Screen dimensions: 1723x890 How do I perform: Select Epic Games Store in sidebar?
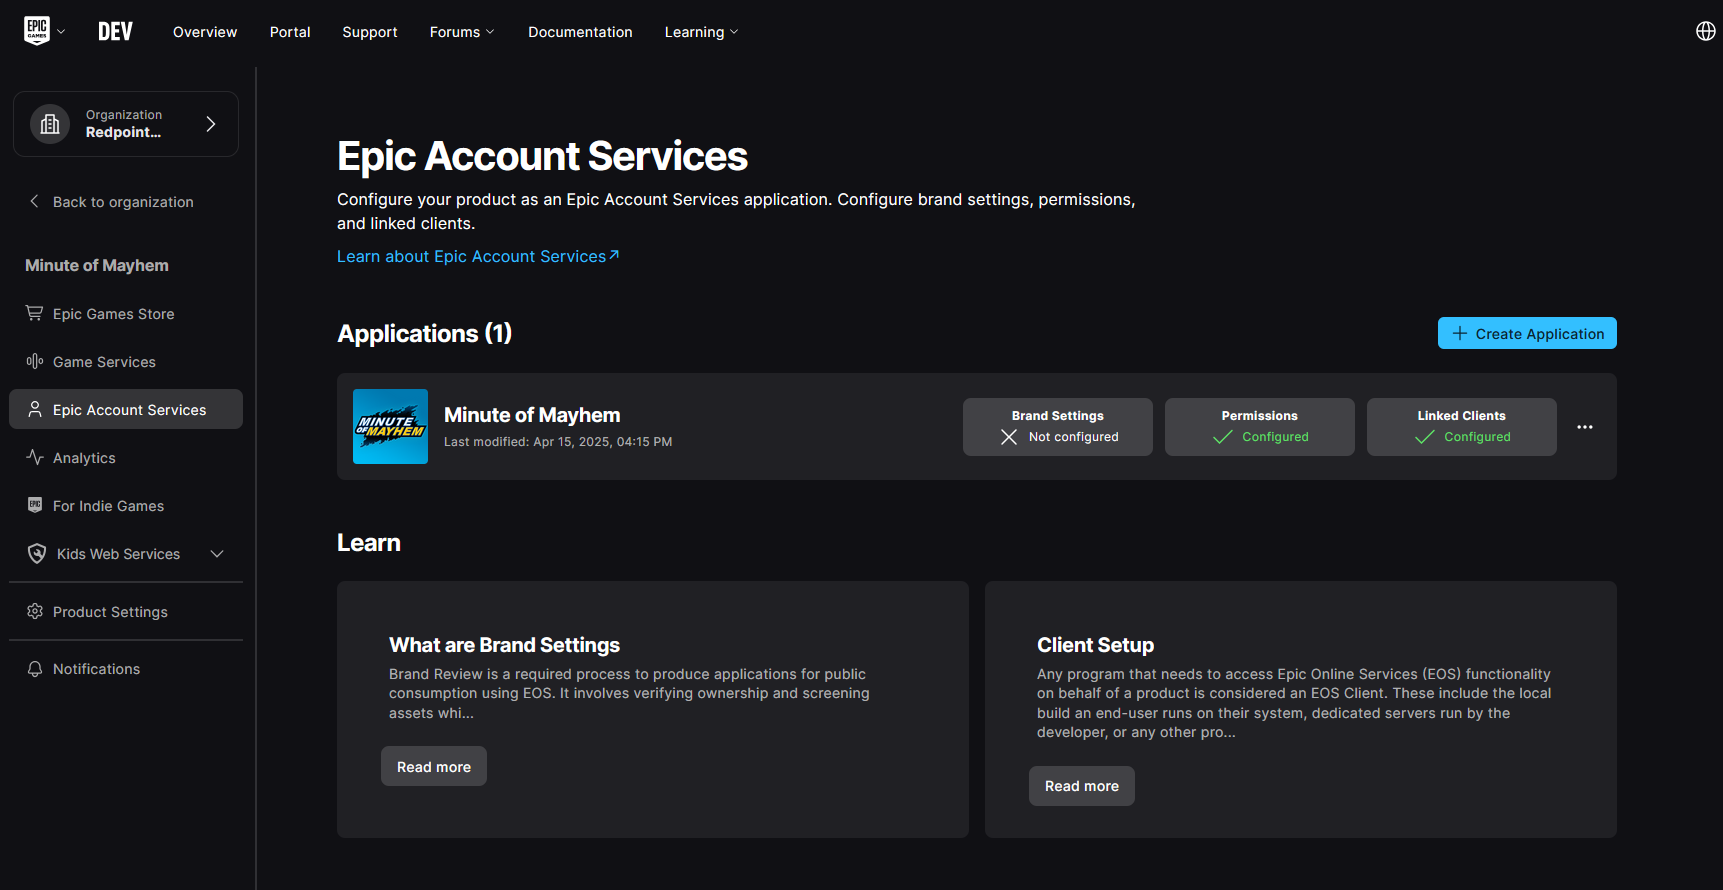126,314
